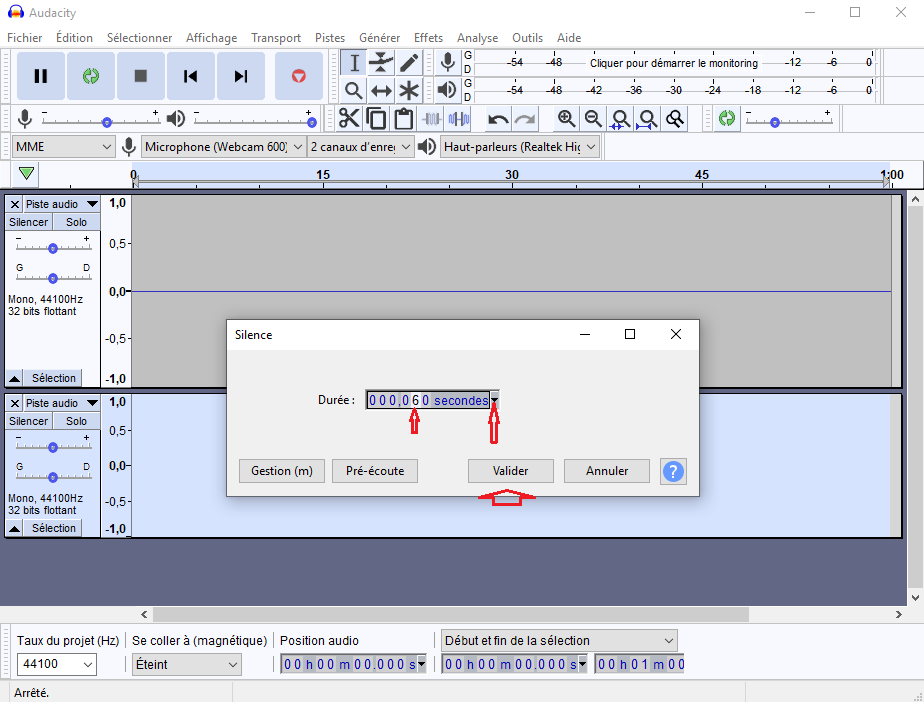Toggle Silencer on the first audio track
This screenshot has width=924, height=702.
(x=29, y=222)
